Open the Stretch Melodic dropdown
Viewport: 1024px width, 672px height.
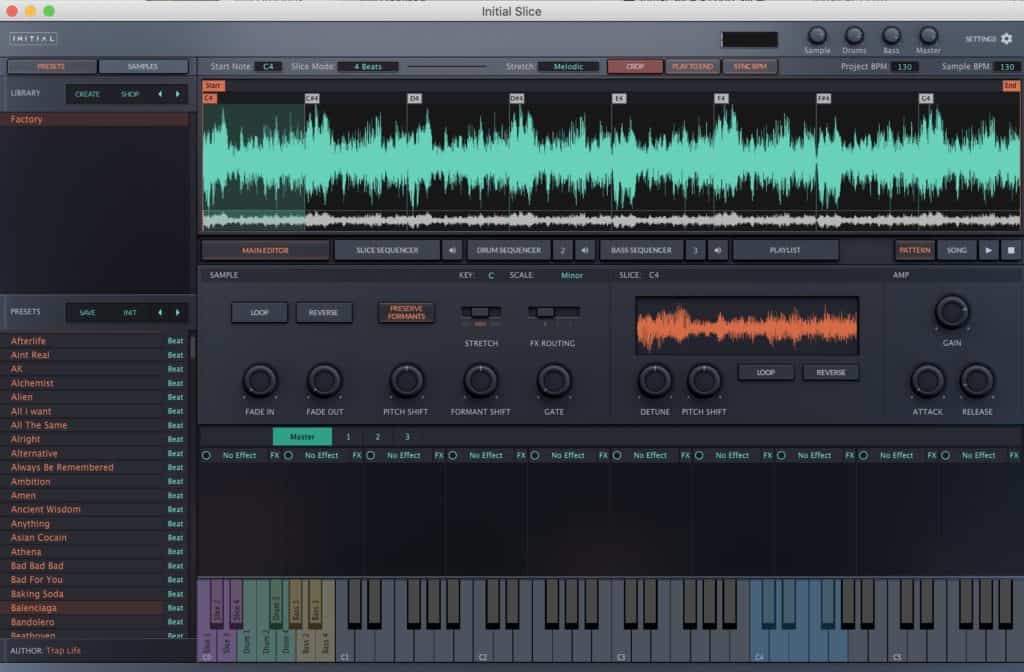tap(568, 67)
